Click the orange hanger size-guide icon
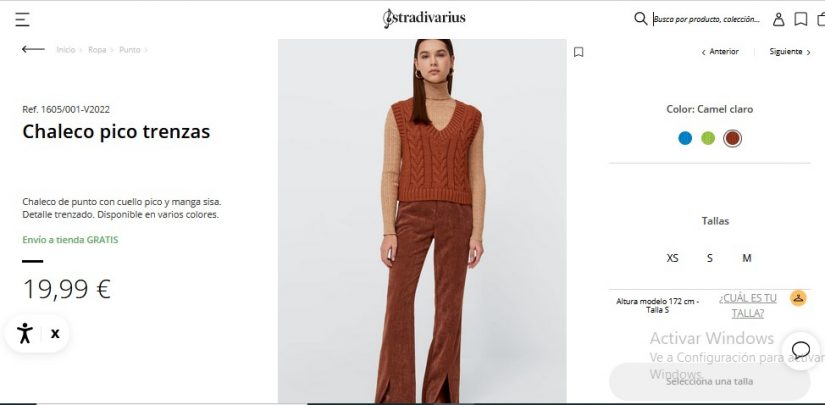This screenshot has width=825, height=405. click(x=798, y=298)
